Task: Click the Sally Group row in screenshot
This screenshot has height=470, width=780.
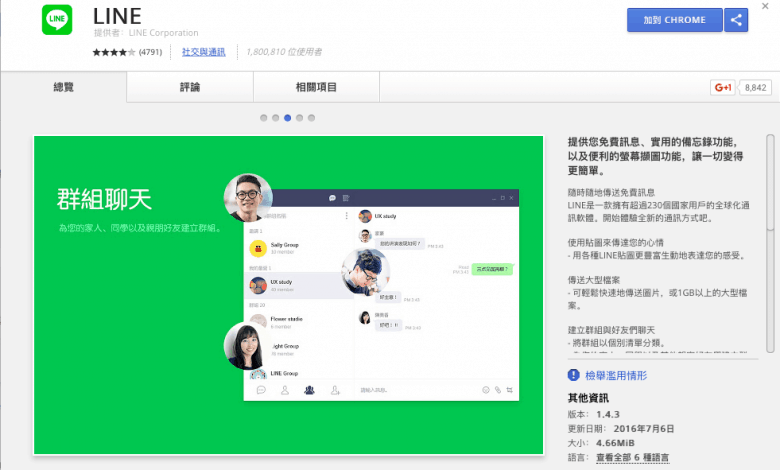Action: point(298,248)
